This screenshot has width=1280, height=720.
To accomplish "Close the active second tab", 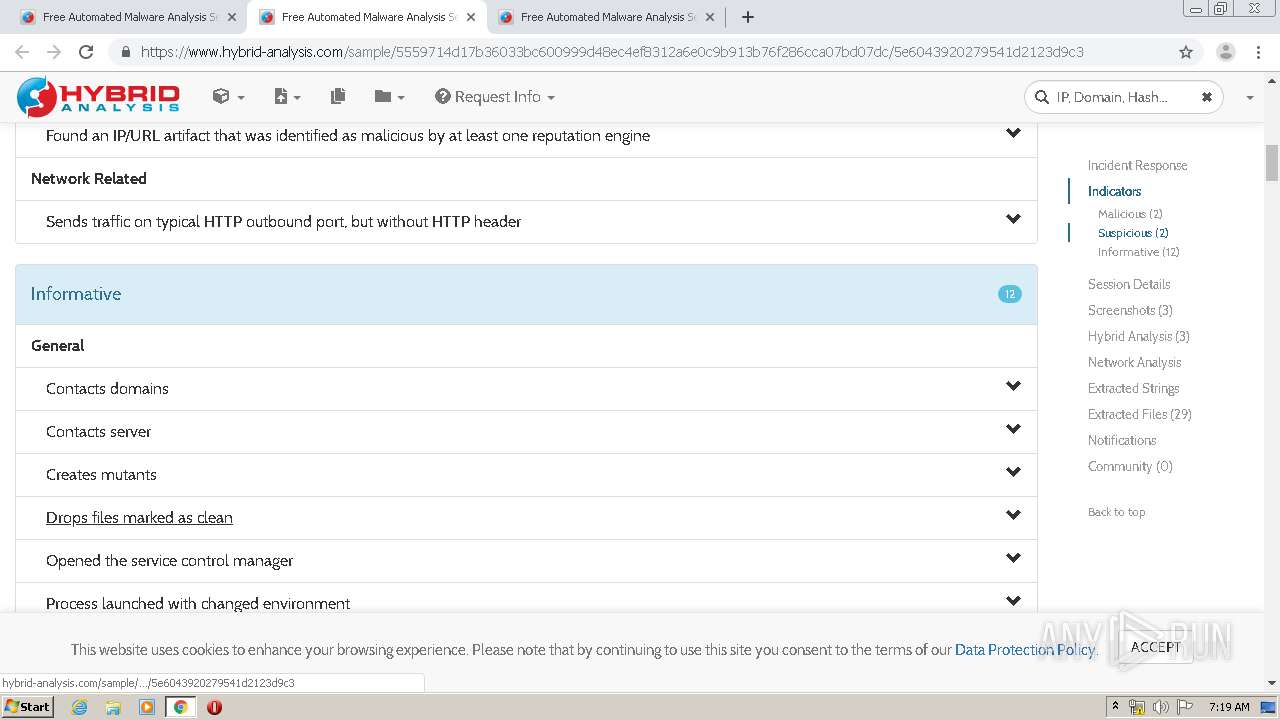I will click(x=470, y=17).
